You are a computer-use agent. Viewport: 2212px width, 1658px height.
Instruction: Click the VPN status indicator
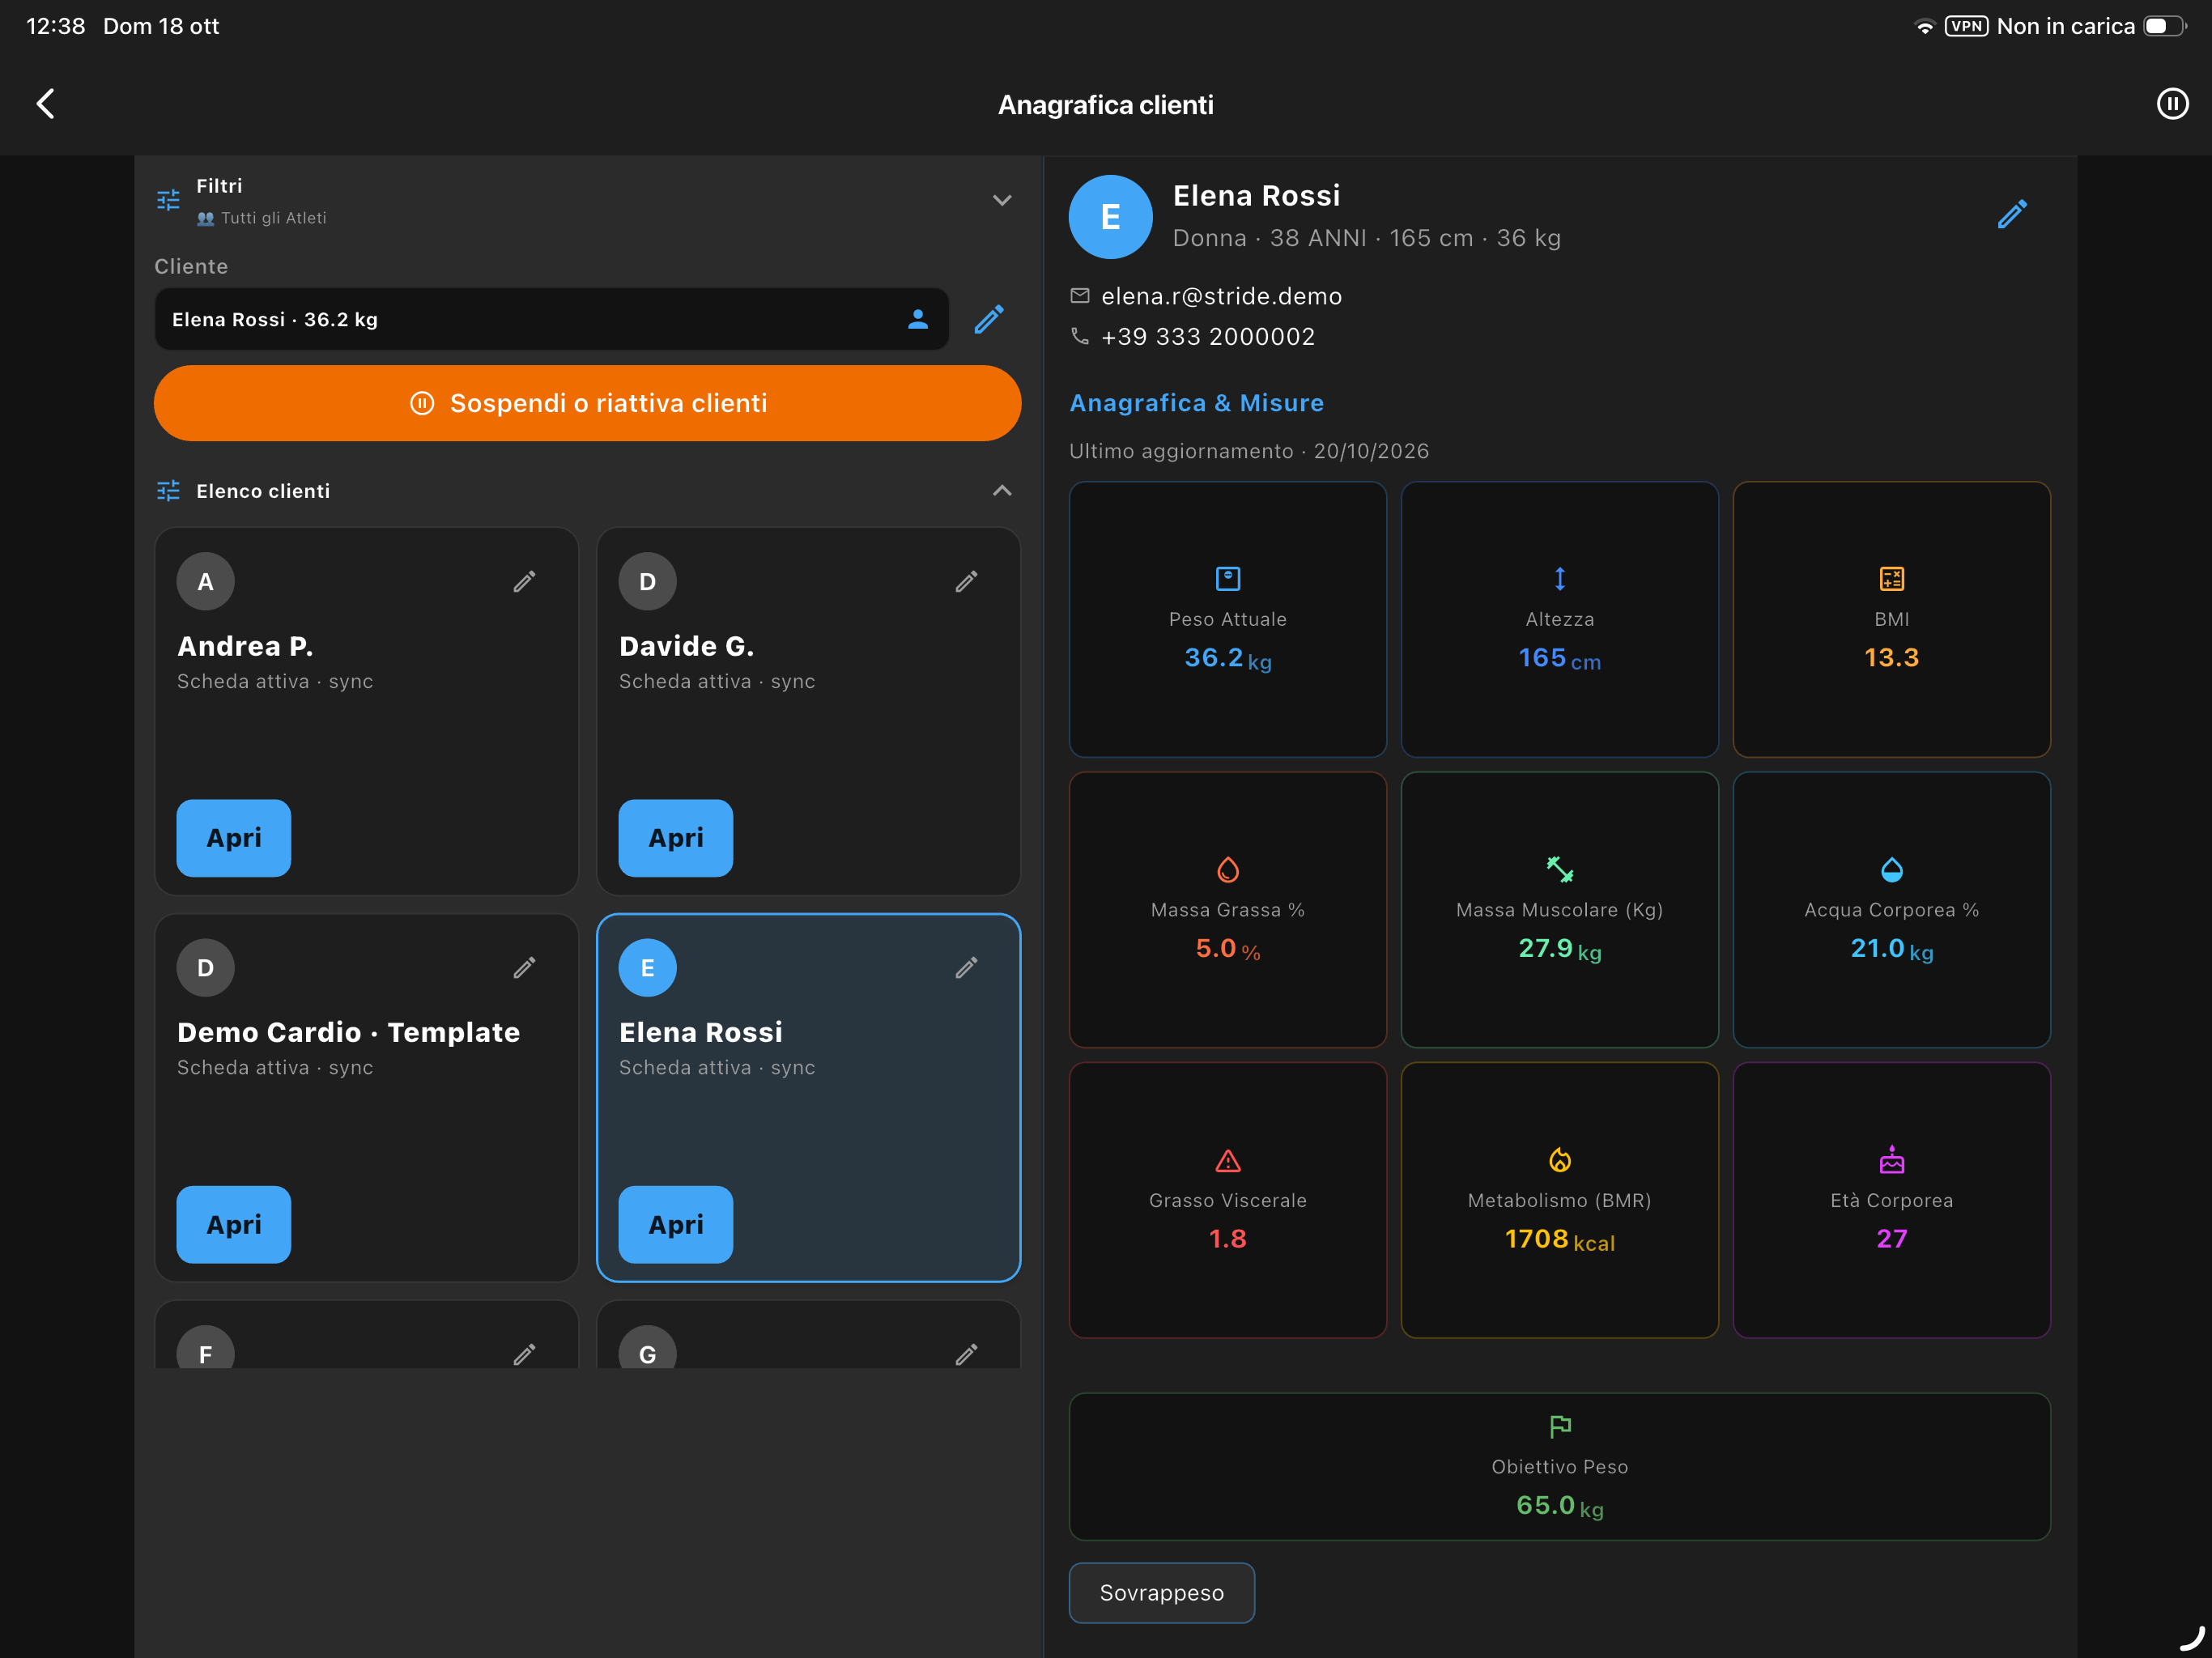click(x=1966, y=26)
